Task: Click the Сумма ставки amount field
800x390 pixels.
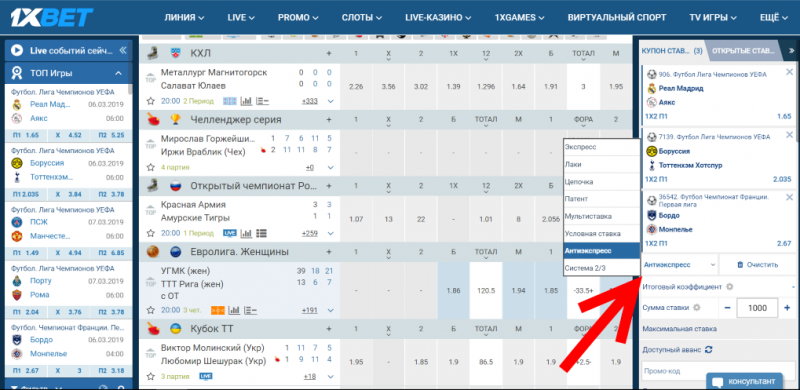Action: (757, 308)
